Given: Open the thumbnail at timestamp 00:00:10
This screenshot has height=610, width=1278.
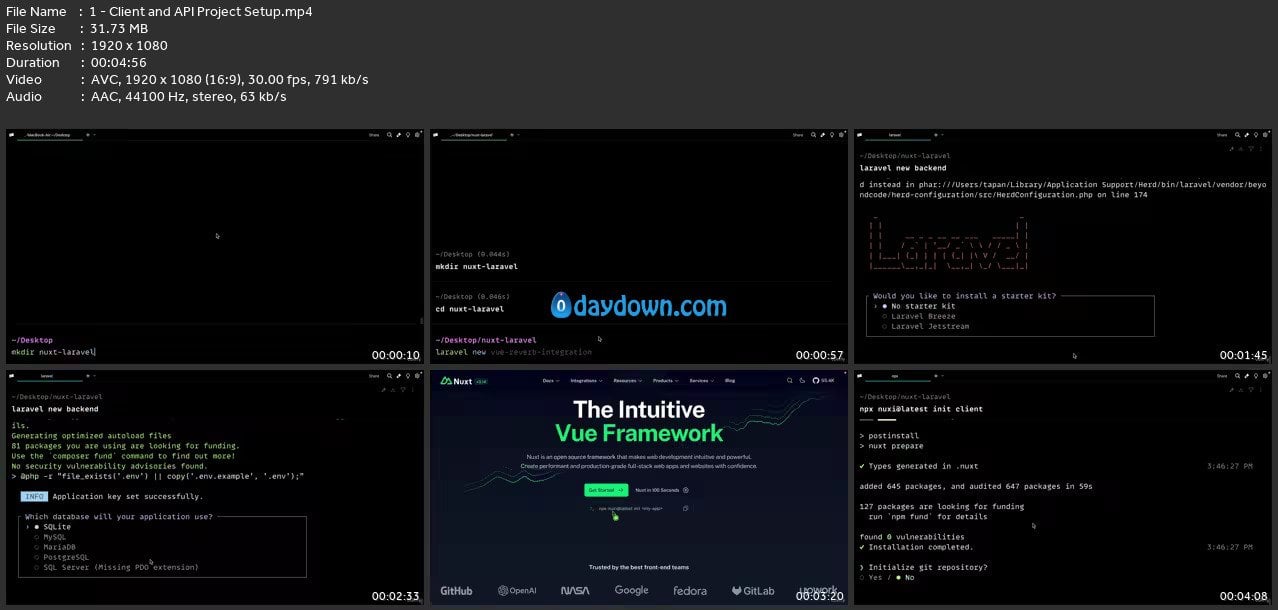Looking at the screenshot, I should (215, 246).
